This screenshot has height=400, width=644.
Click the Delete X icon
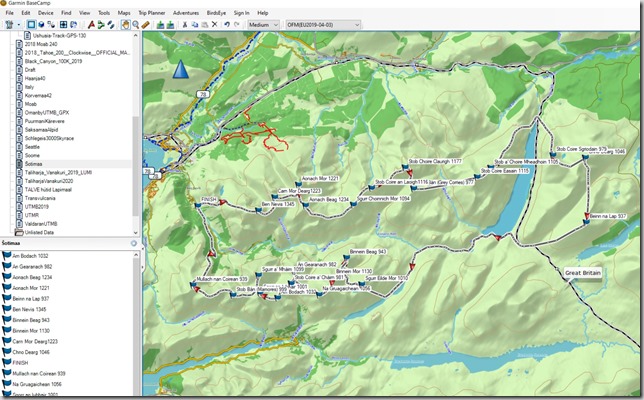(x=214, y=25)
